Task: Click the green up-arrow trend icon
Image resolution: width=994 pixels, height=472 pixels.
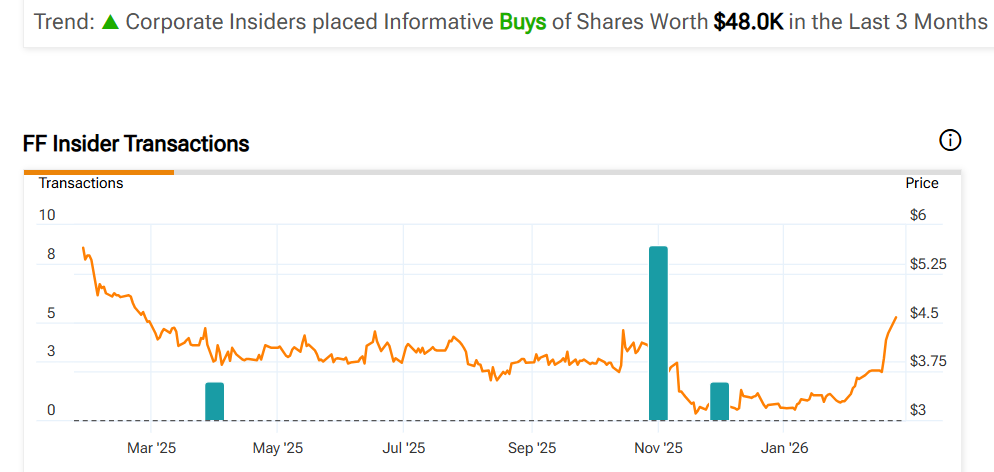Action: (x=110, y=21)
